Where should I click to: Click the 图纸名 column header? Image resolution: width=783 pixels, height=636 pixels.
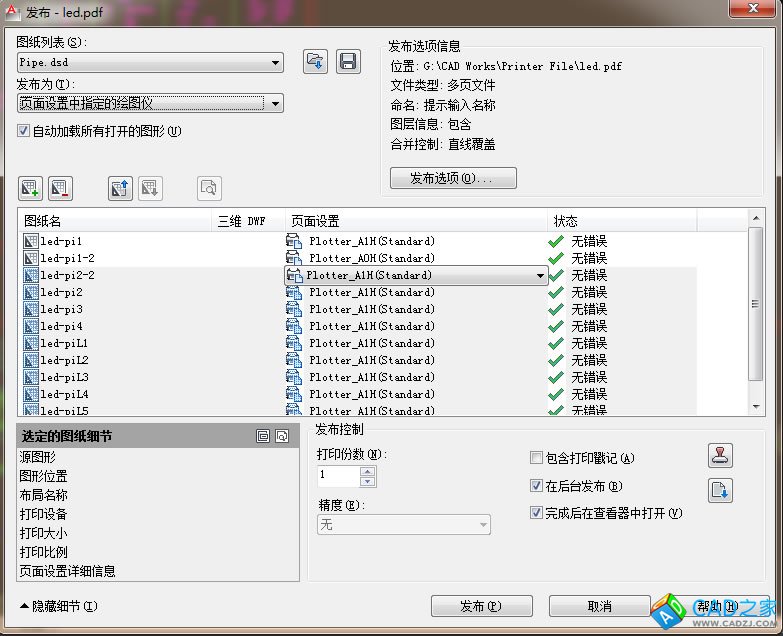115,221
